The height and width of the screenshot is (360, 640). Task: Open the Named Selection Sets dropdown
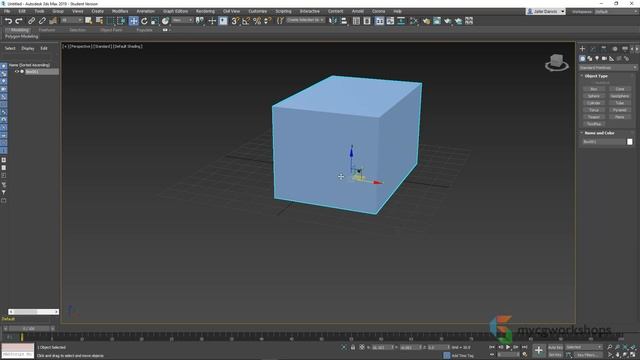305,20
